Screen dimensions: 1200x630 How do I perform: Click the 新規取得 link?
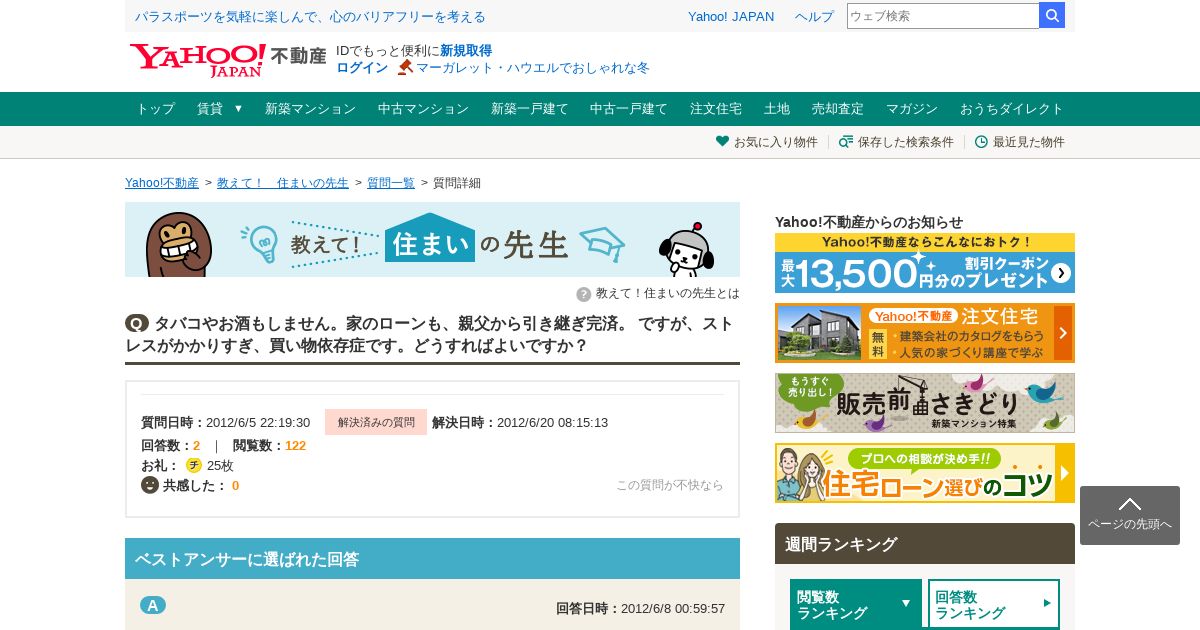click(466, 50)
